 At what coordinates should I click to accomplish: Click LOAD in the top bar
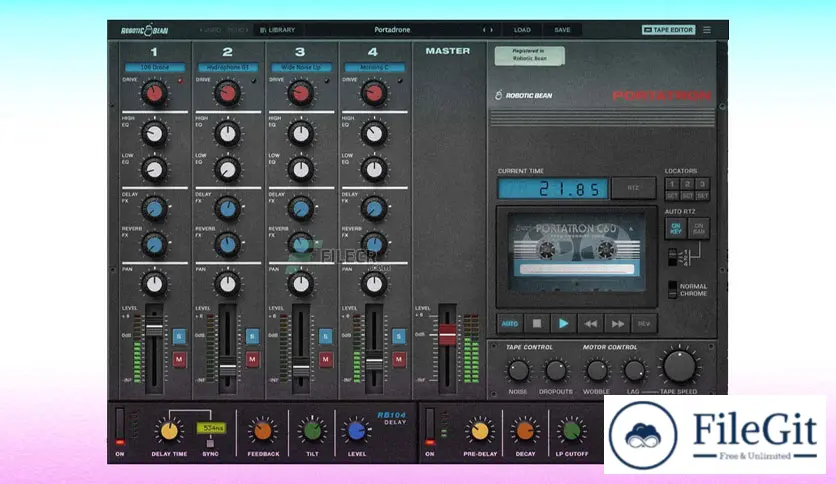(x=522, y=30)
